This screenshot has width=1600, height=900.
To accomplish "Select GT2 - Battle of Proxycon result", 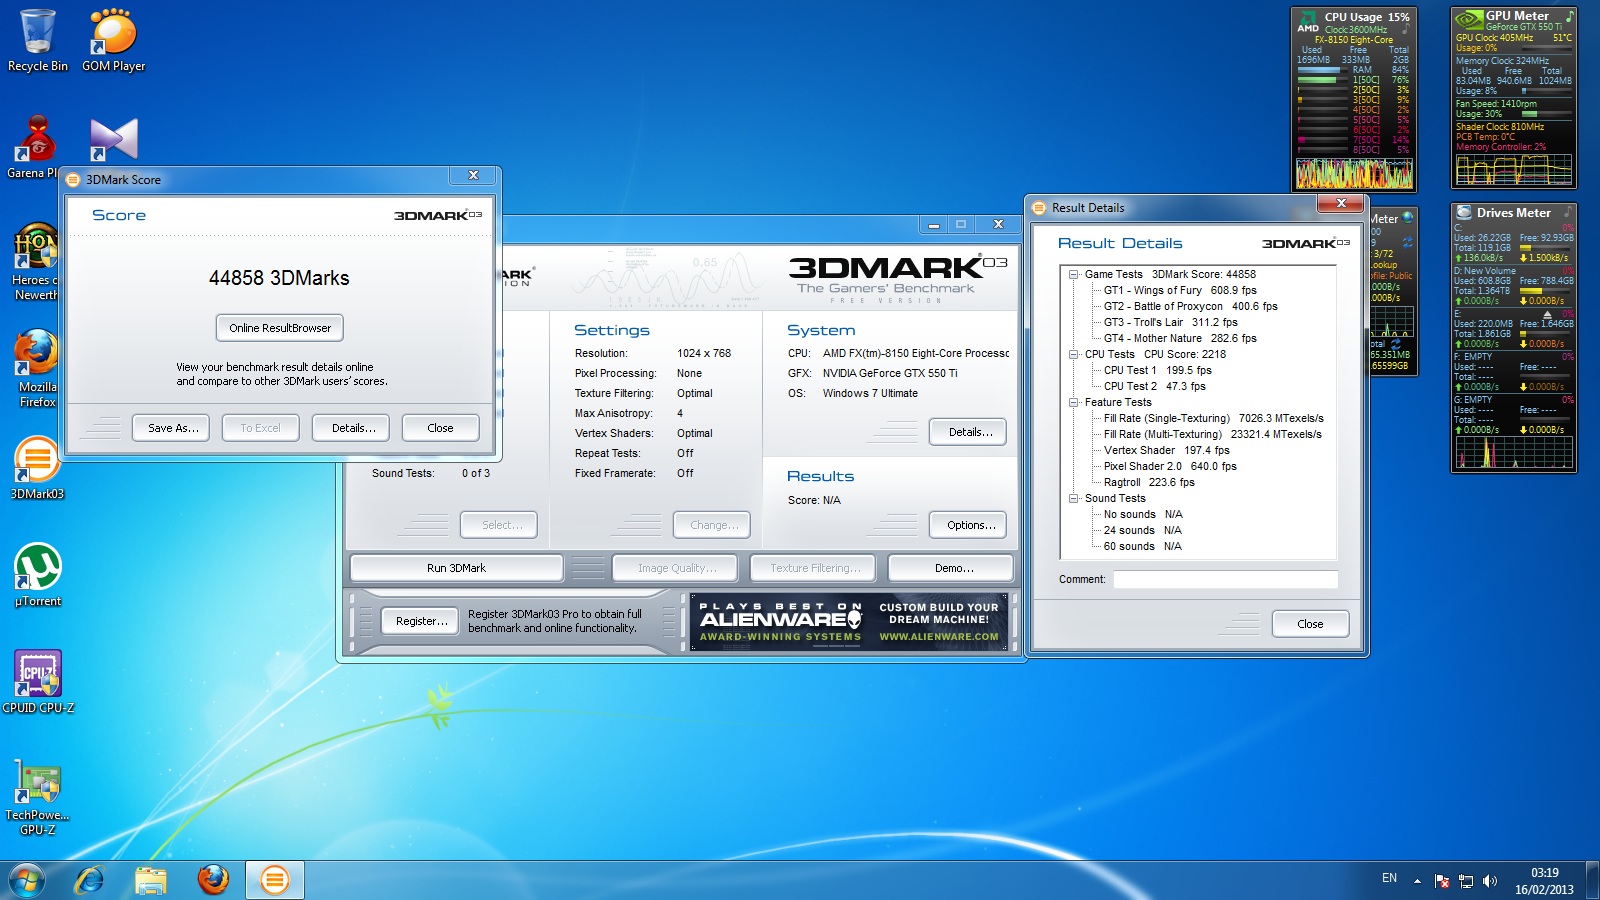I will tap(1190, 306).
